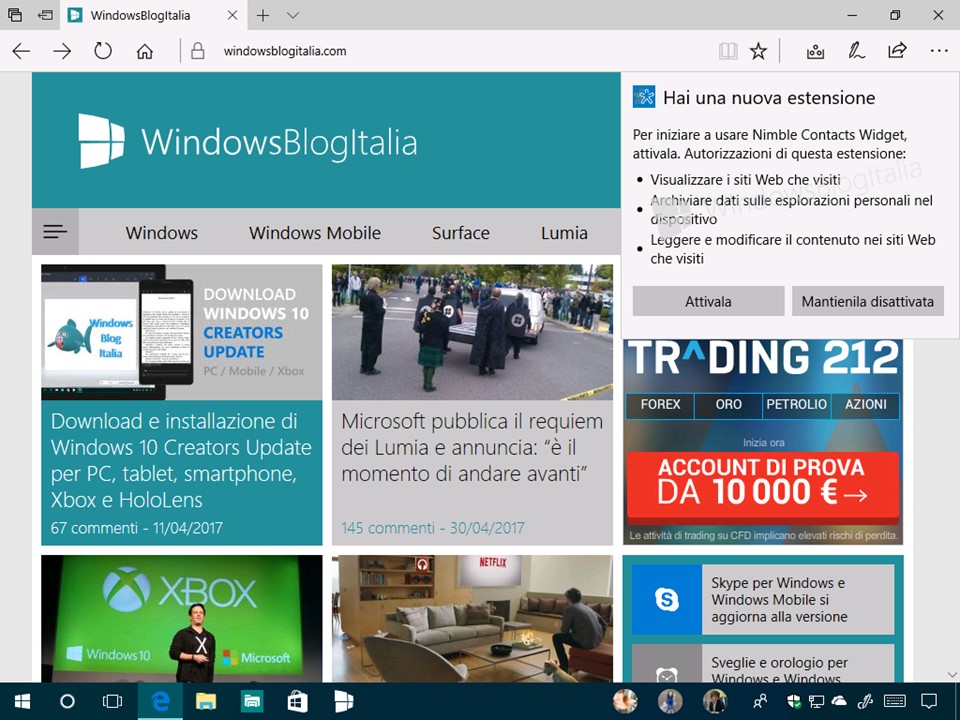Select ORO in the Trading 212 ad

tap(729, 405)
